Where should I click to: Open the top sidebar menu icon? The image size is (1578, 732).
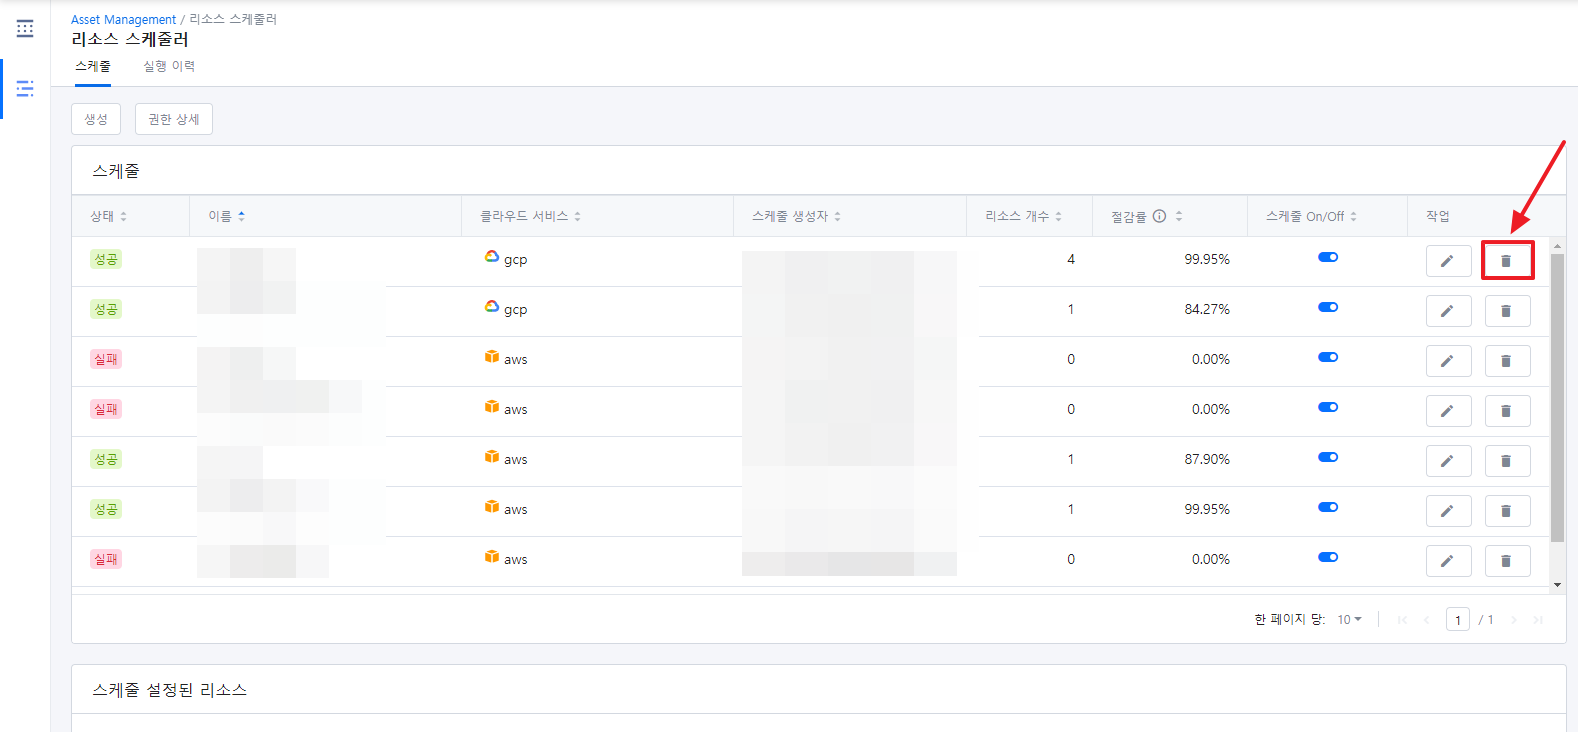pos(25,29)
